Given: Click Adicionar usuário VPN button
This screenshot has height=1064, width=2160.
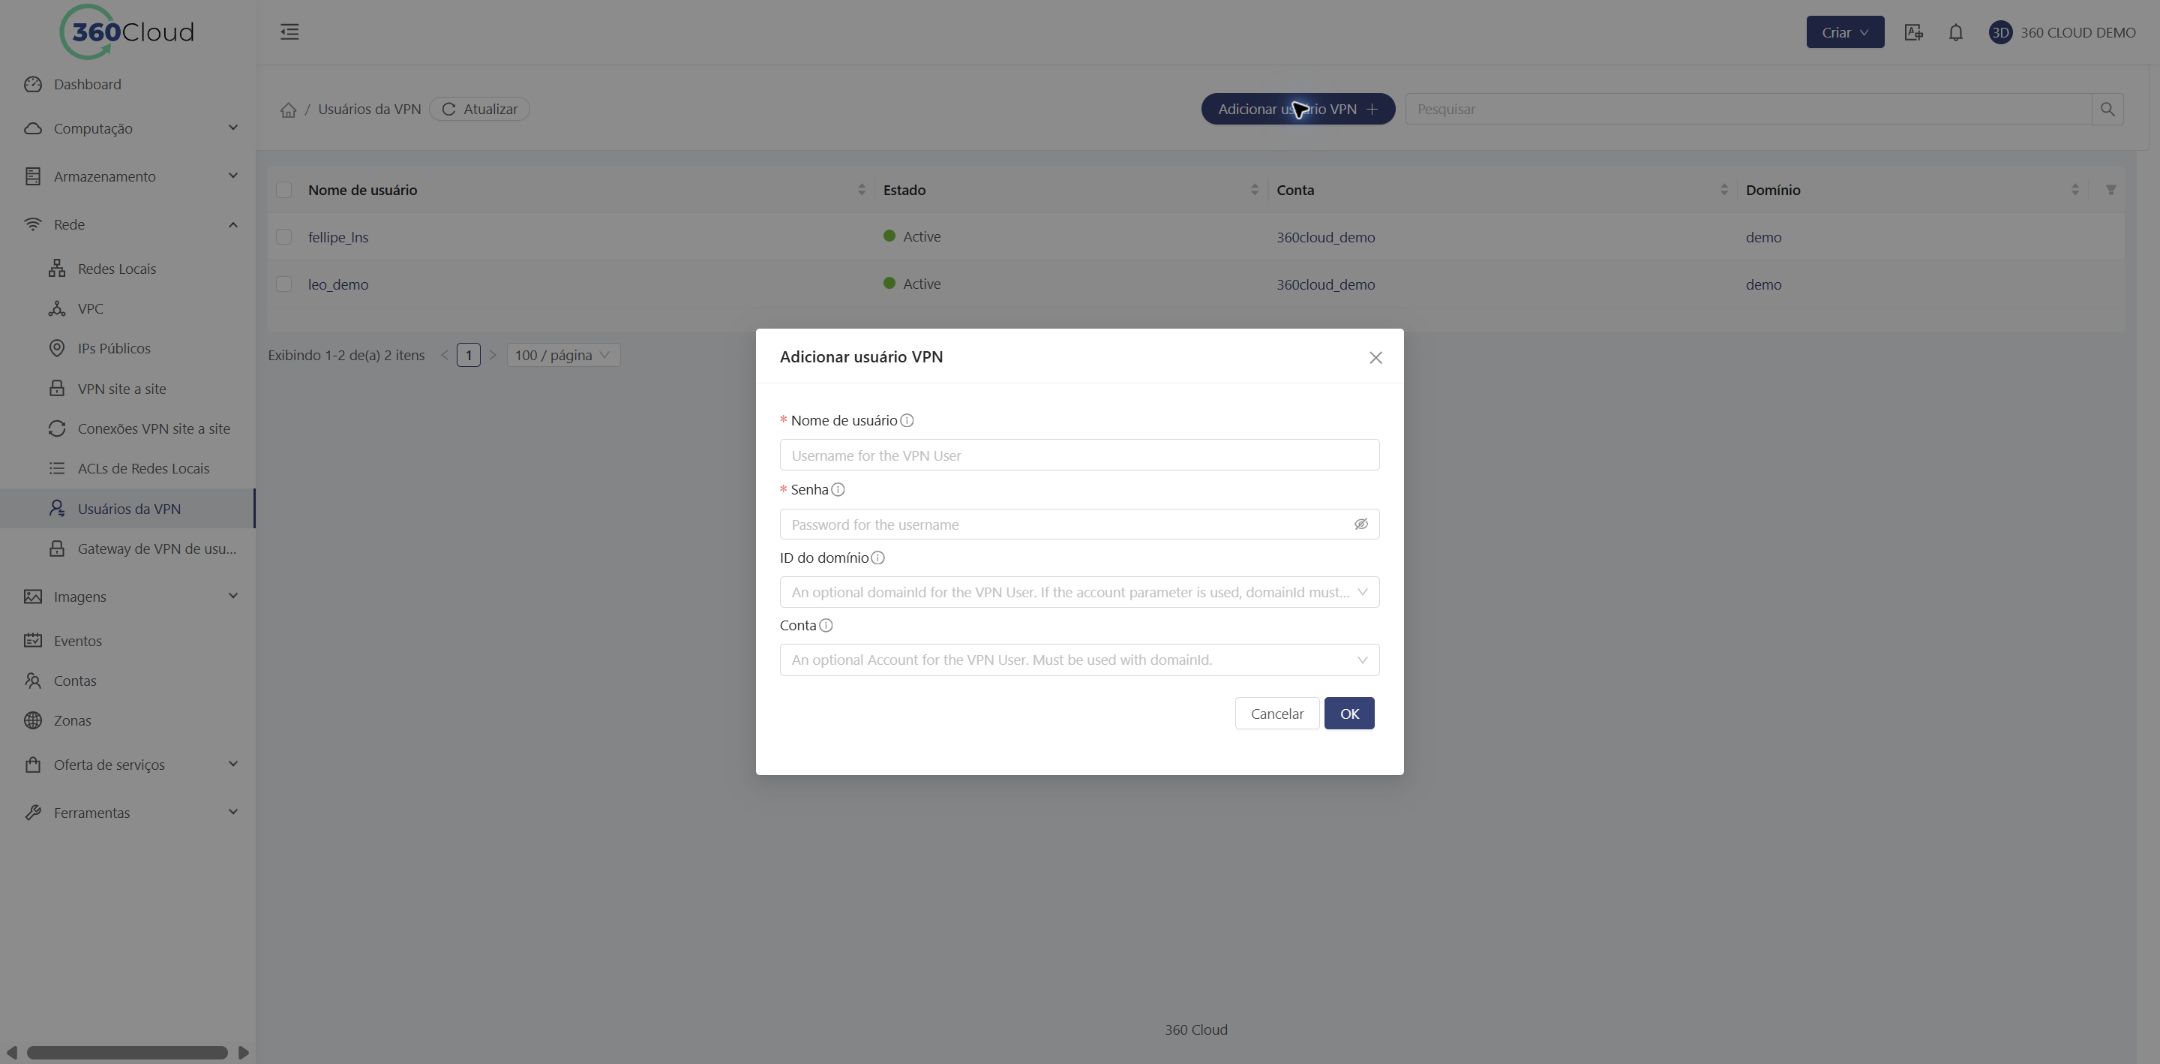Looking at the screenshot, I should pos(1298,109).
